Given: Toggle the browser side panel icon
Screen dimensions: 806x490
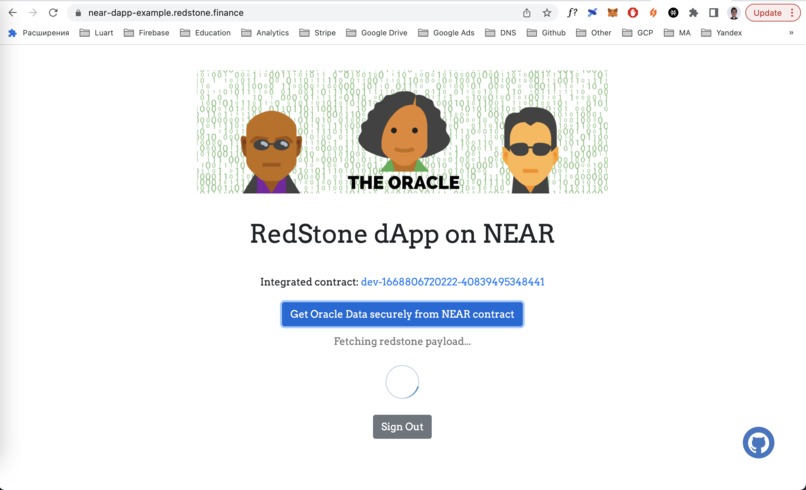Looking at the screenshot, I should click(713, 13).
